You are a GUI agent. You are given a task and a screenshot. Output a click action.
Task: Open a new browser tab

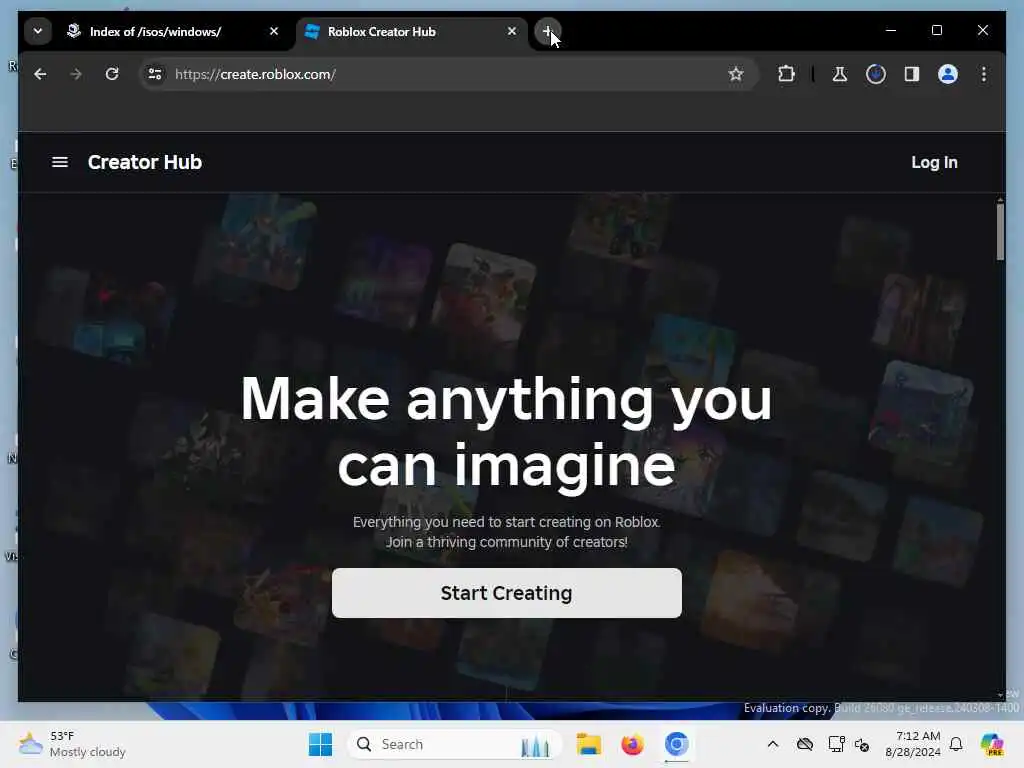[547, 31]
